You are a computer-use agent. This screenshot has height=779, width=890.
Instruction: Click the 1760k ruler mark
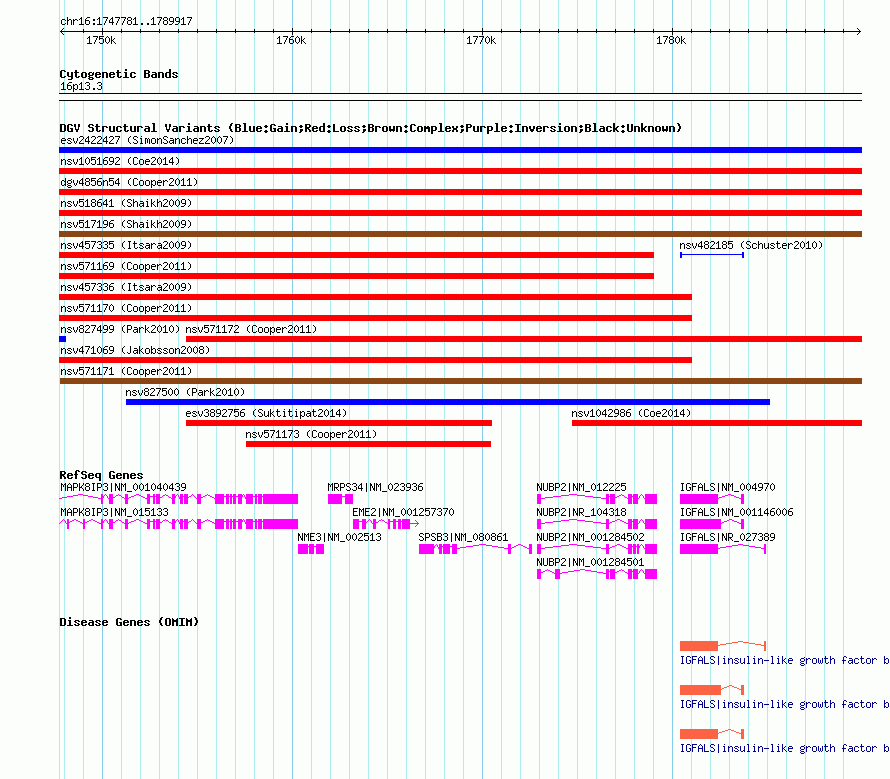point(291,40)
